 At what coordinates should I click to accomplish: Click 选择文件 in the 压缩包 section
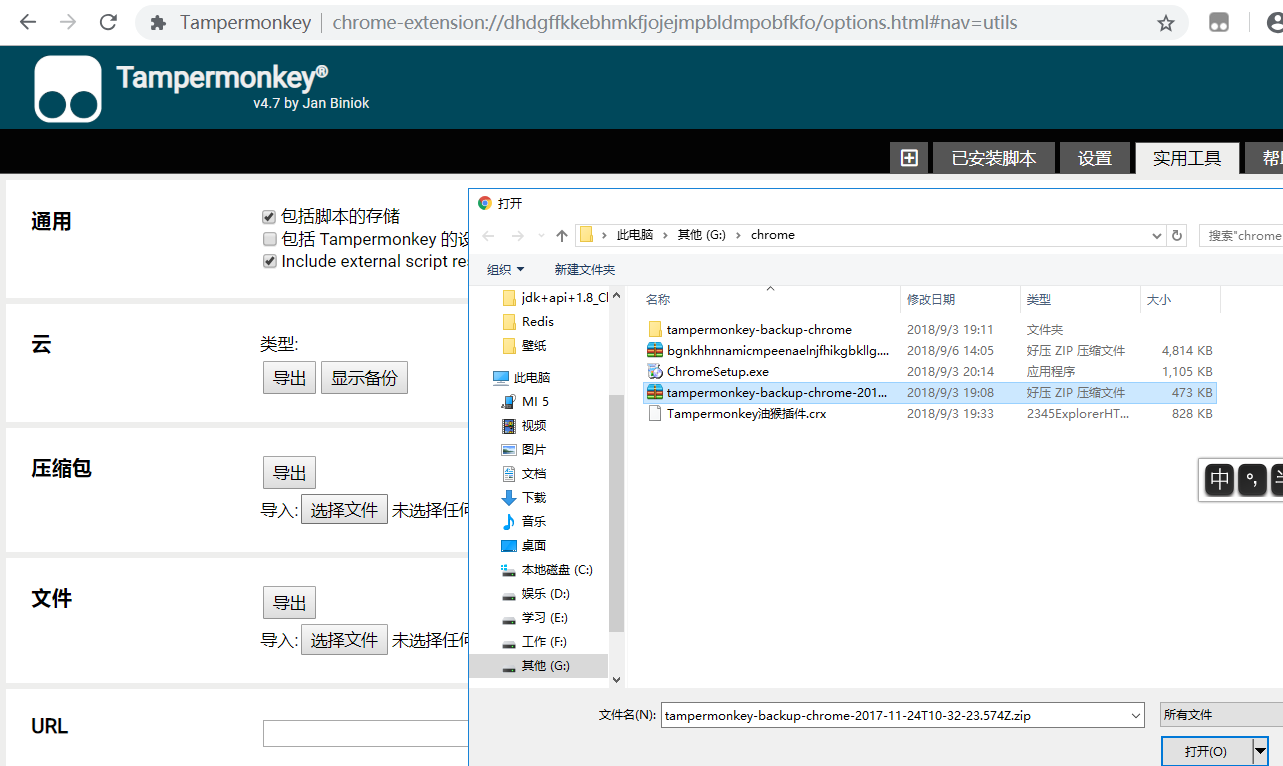coord(344,510)
